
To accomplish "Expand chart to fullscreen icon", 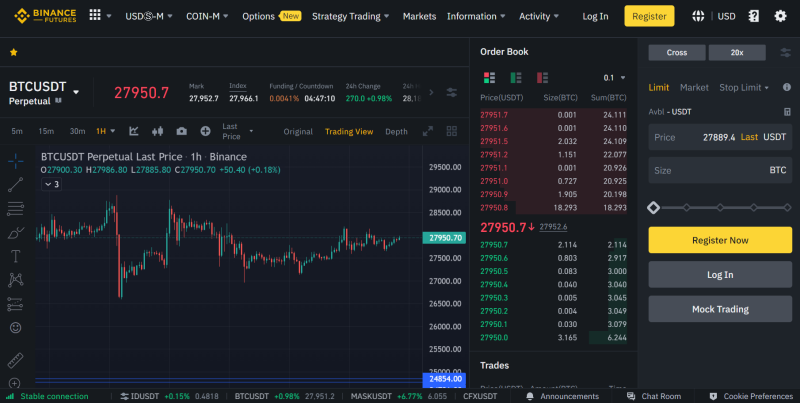I will (428, 131).
